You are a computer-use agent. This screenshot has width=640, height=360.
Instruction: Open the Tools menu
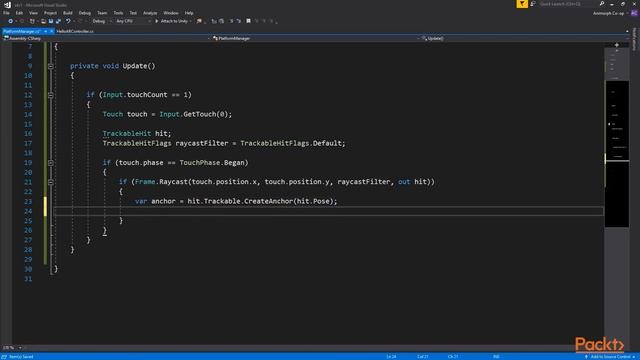[118, 13]
